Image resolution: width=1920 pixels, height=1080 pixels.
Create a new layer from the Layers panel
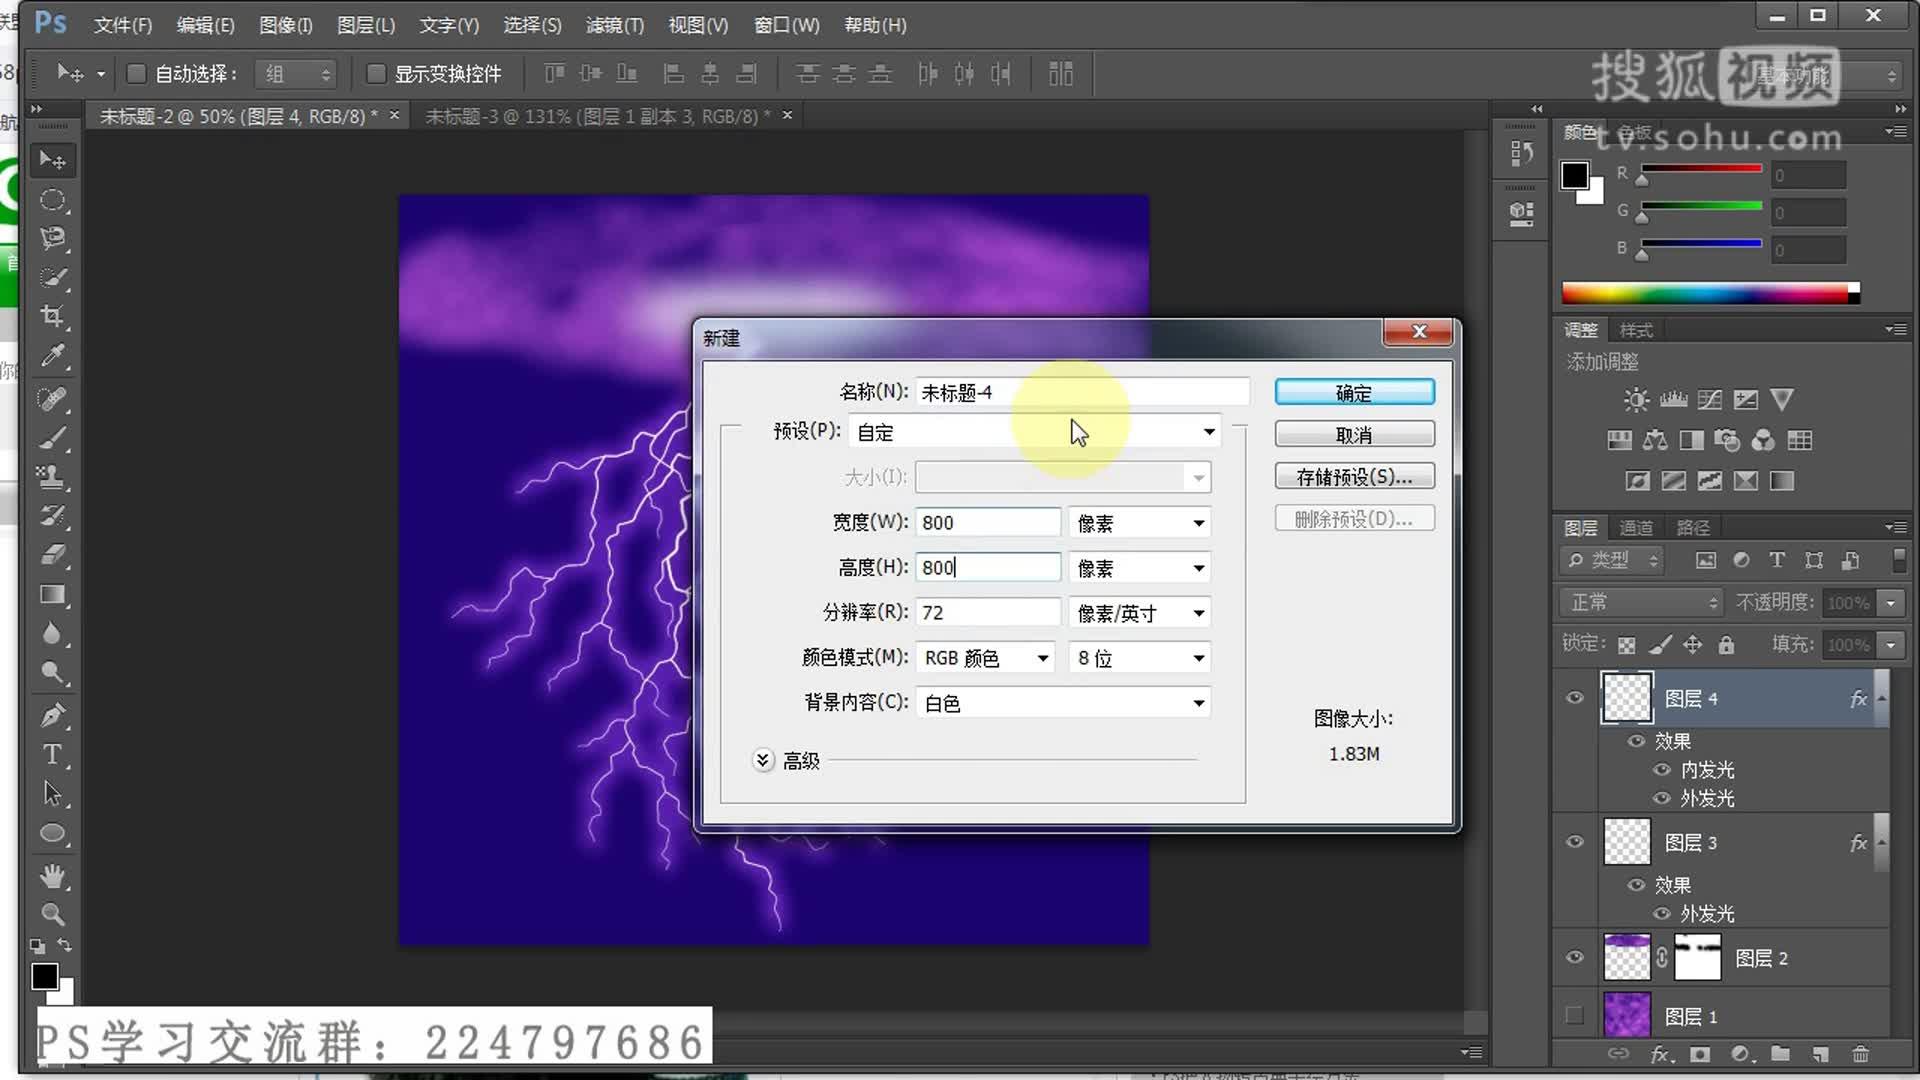click(x=1820, y=1054)
